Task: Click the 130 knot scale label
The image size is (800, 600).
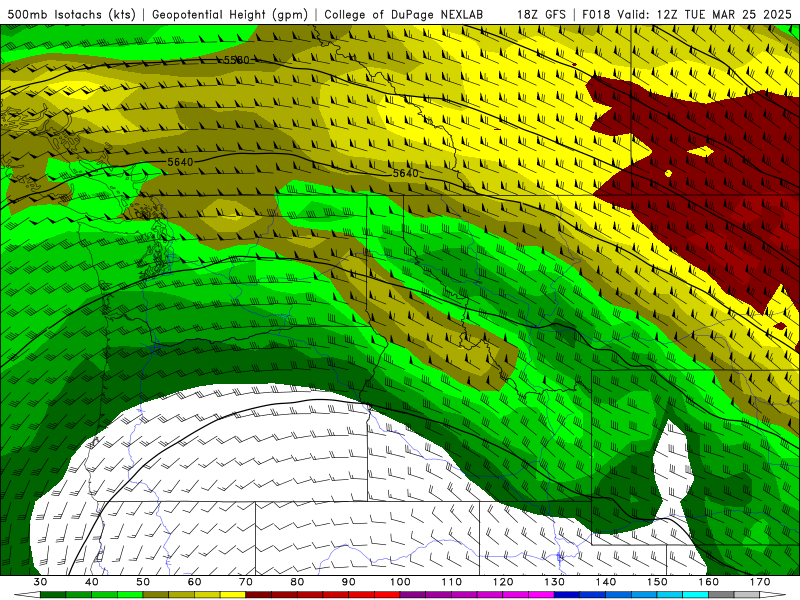Action: click(554, 582)
